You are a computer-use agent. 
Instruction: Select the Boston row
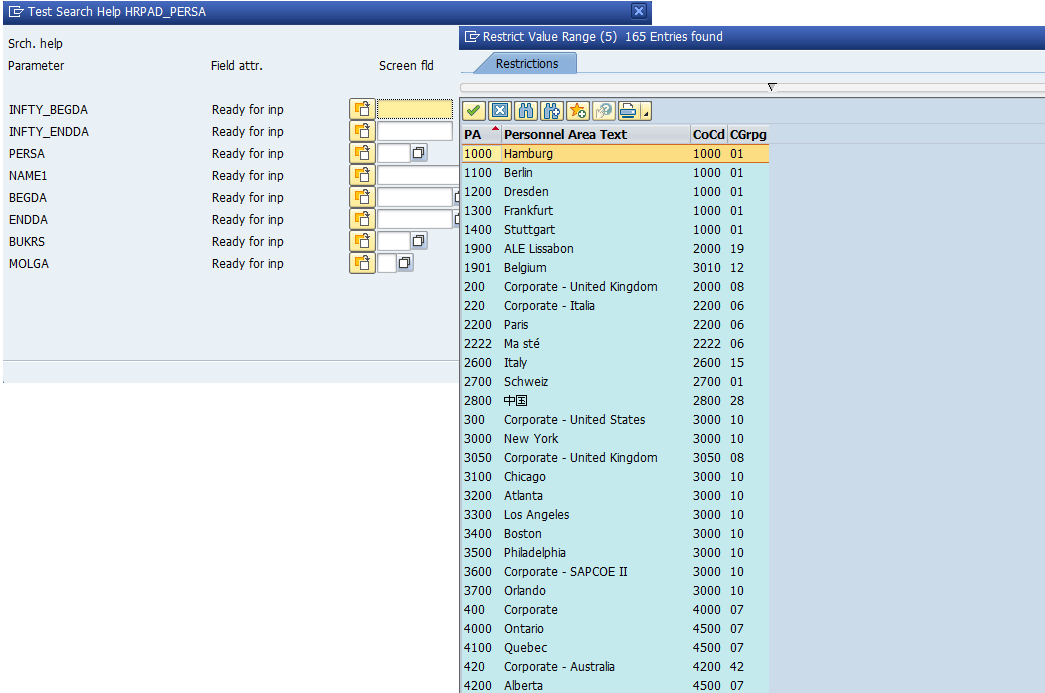point(615,533)
